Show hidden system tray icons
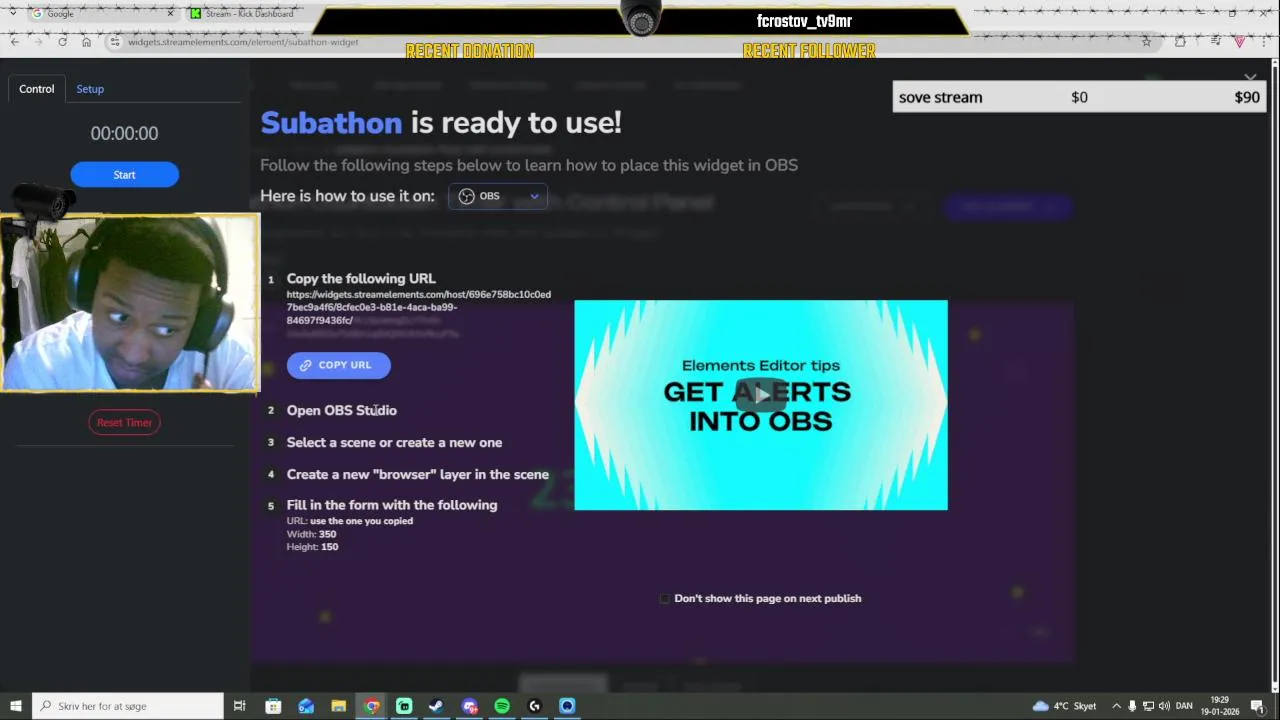Screen dimensions: 1280x720 pyautogui.click(x=1116, y=706)
